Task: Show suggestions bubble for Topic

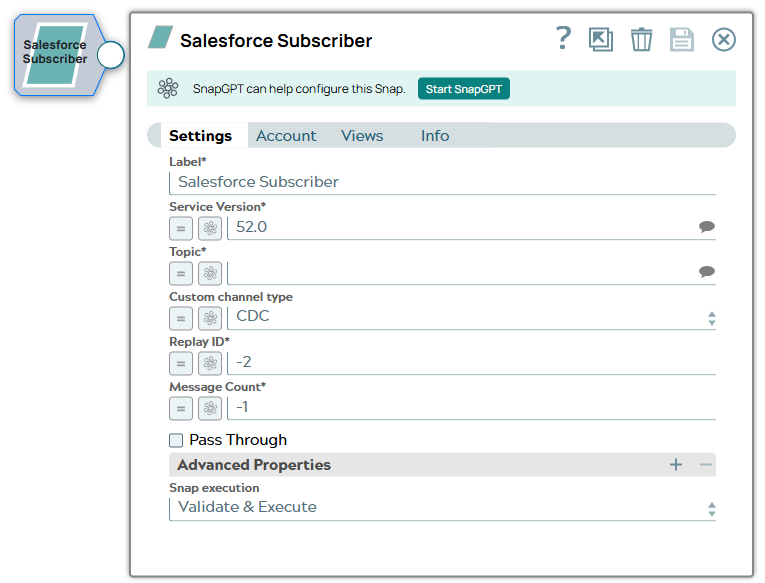Action: (706, 272)
